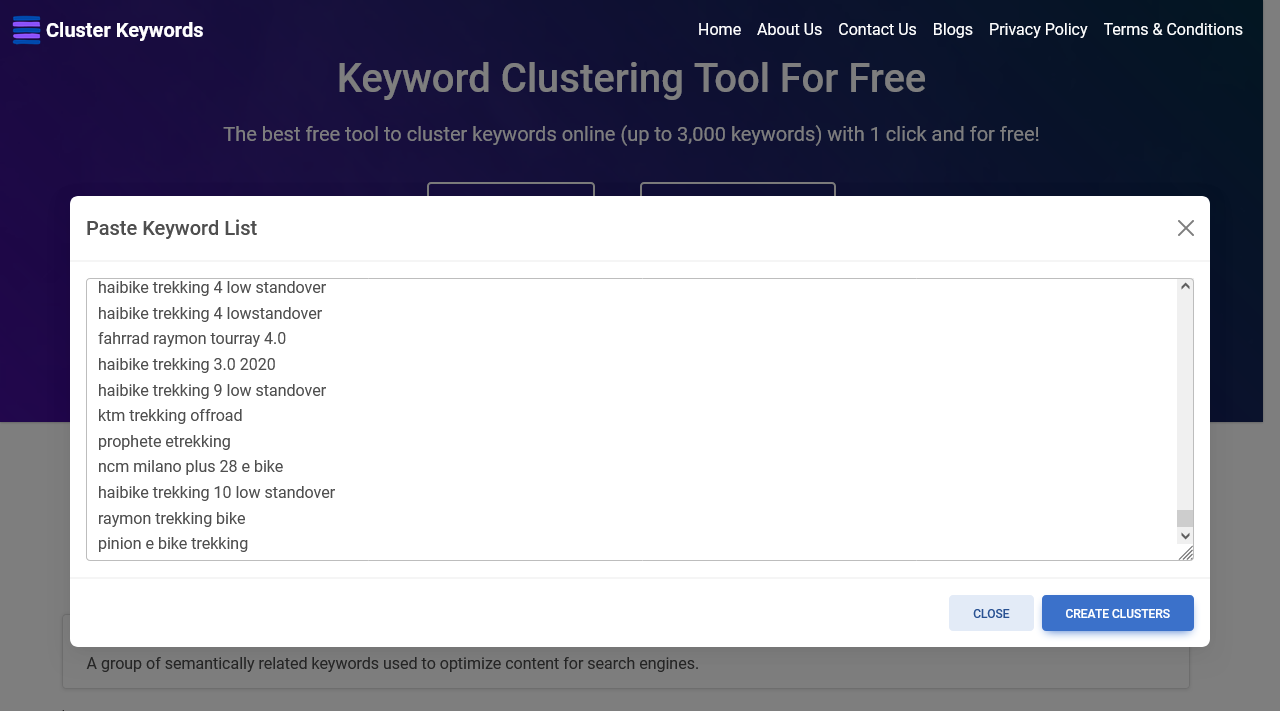Screen dimensions: 1280x711
Task: Click the Cluster Keywords brand text
Action: (124, 30)
